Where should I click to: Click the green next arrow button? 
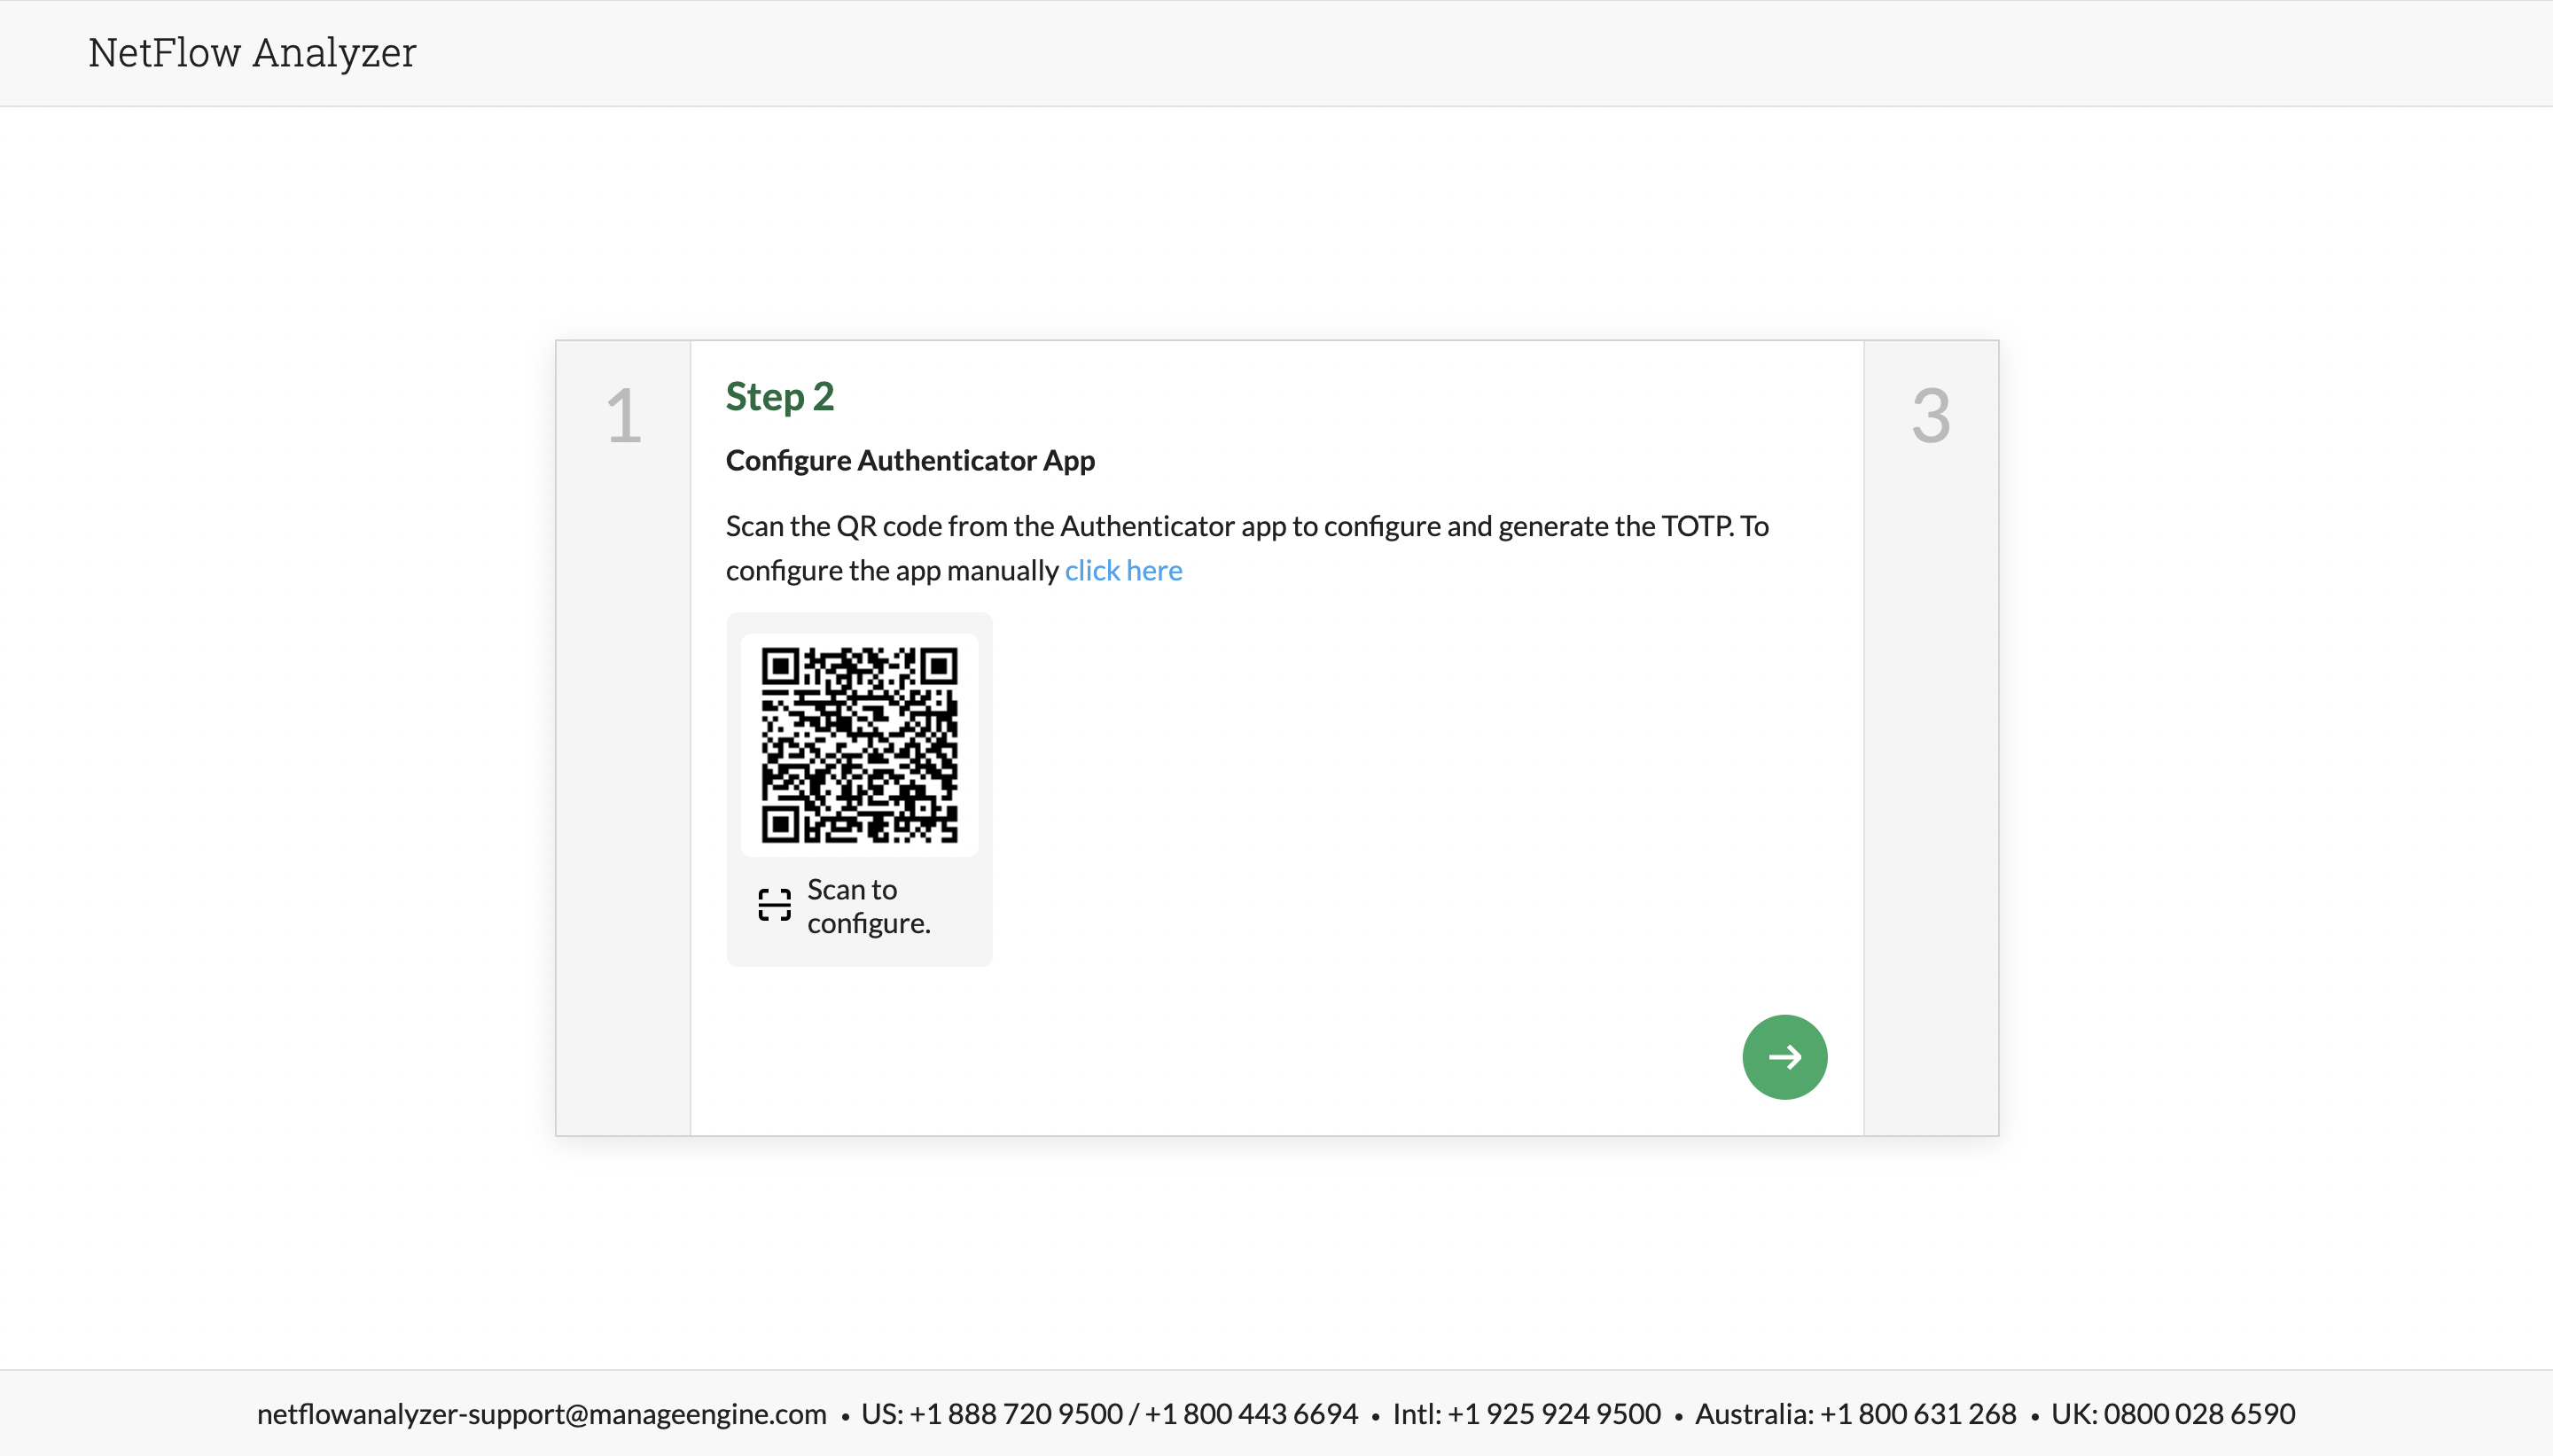(1784, 1057)
